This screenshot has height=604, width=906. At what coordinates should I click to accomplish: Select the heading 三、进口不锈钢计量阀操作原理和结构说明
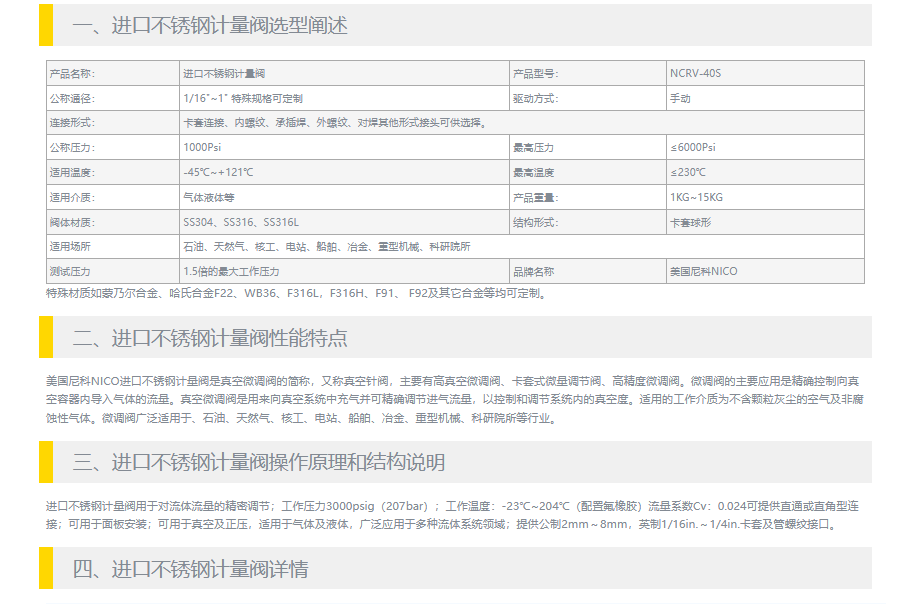(259, 463)
